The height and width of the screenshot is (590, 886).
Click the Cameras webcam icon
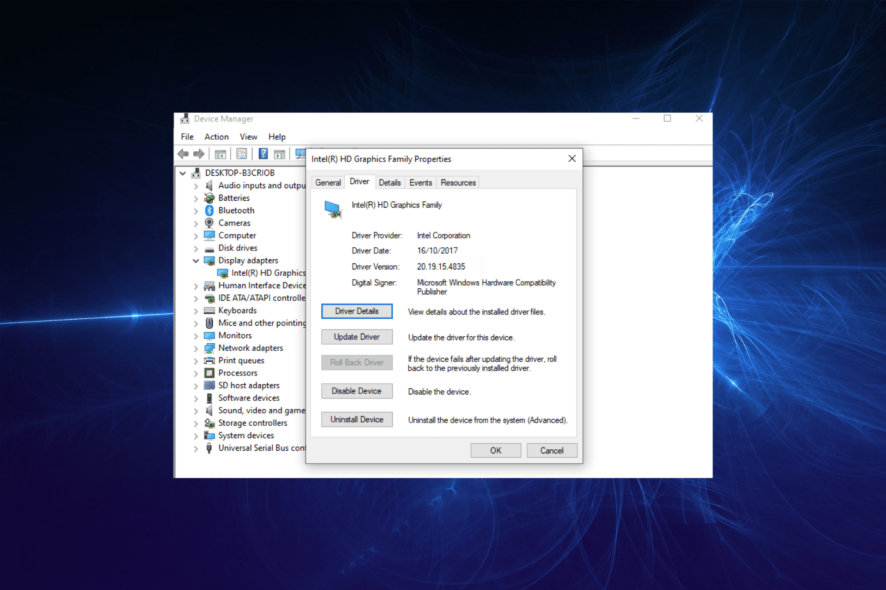(x=210, y=222)
